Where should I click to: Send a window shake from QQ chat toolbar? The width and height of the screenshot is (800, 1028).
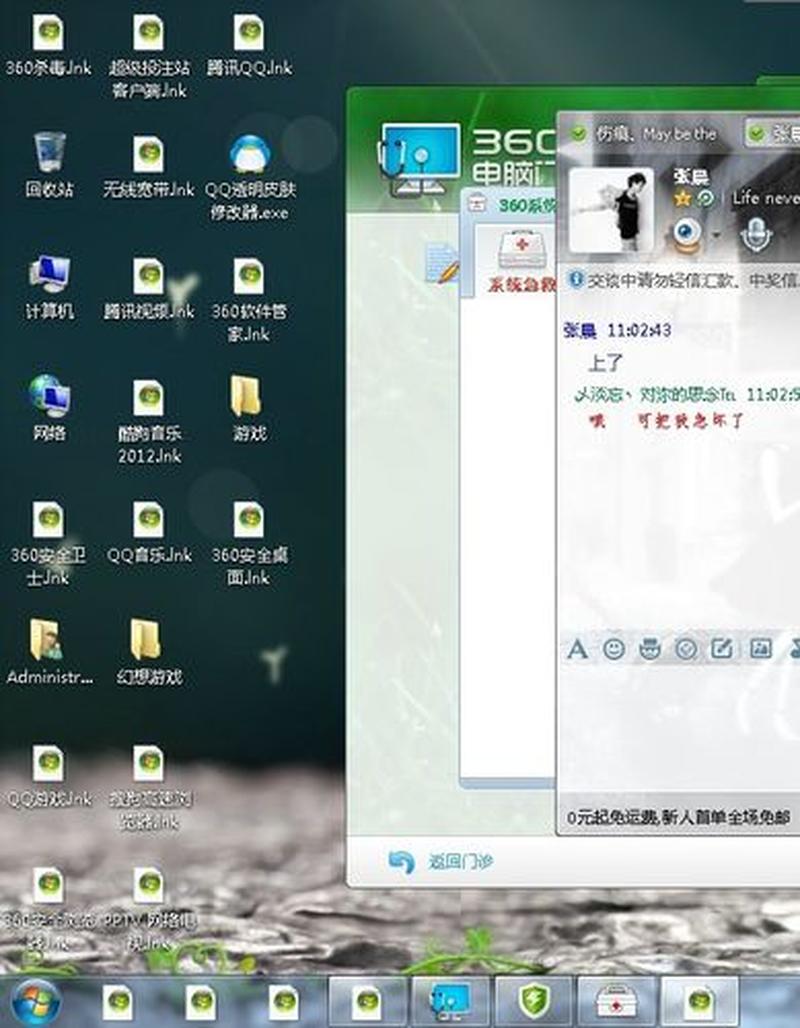[687, 649]
